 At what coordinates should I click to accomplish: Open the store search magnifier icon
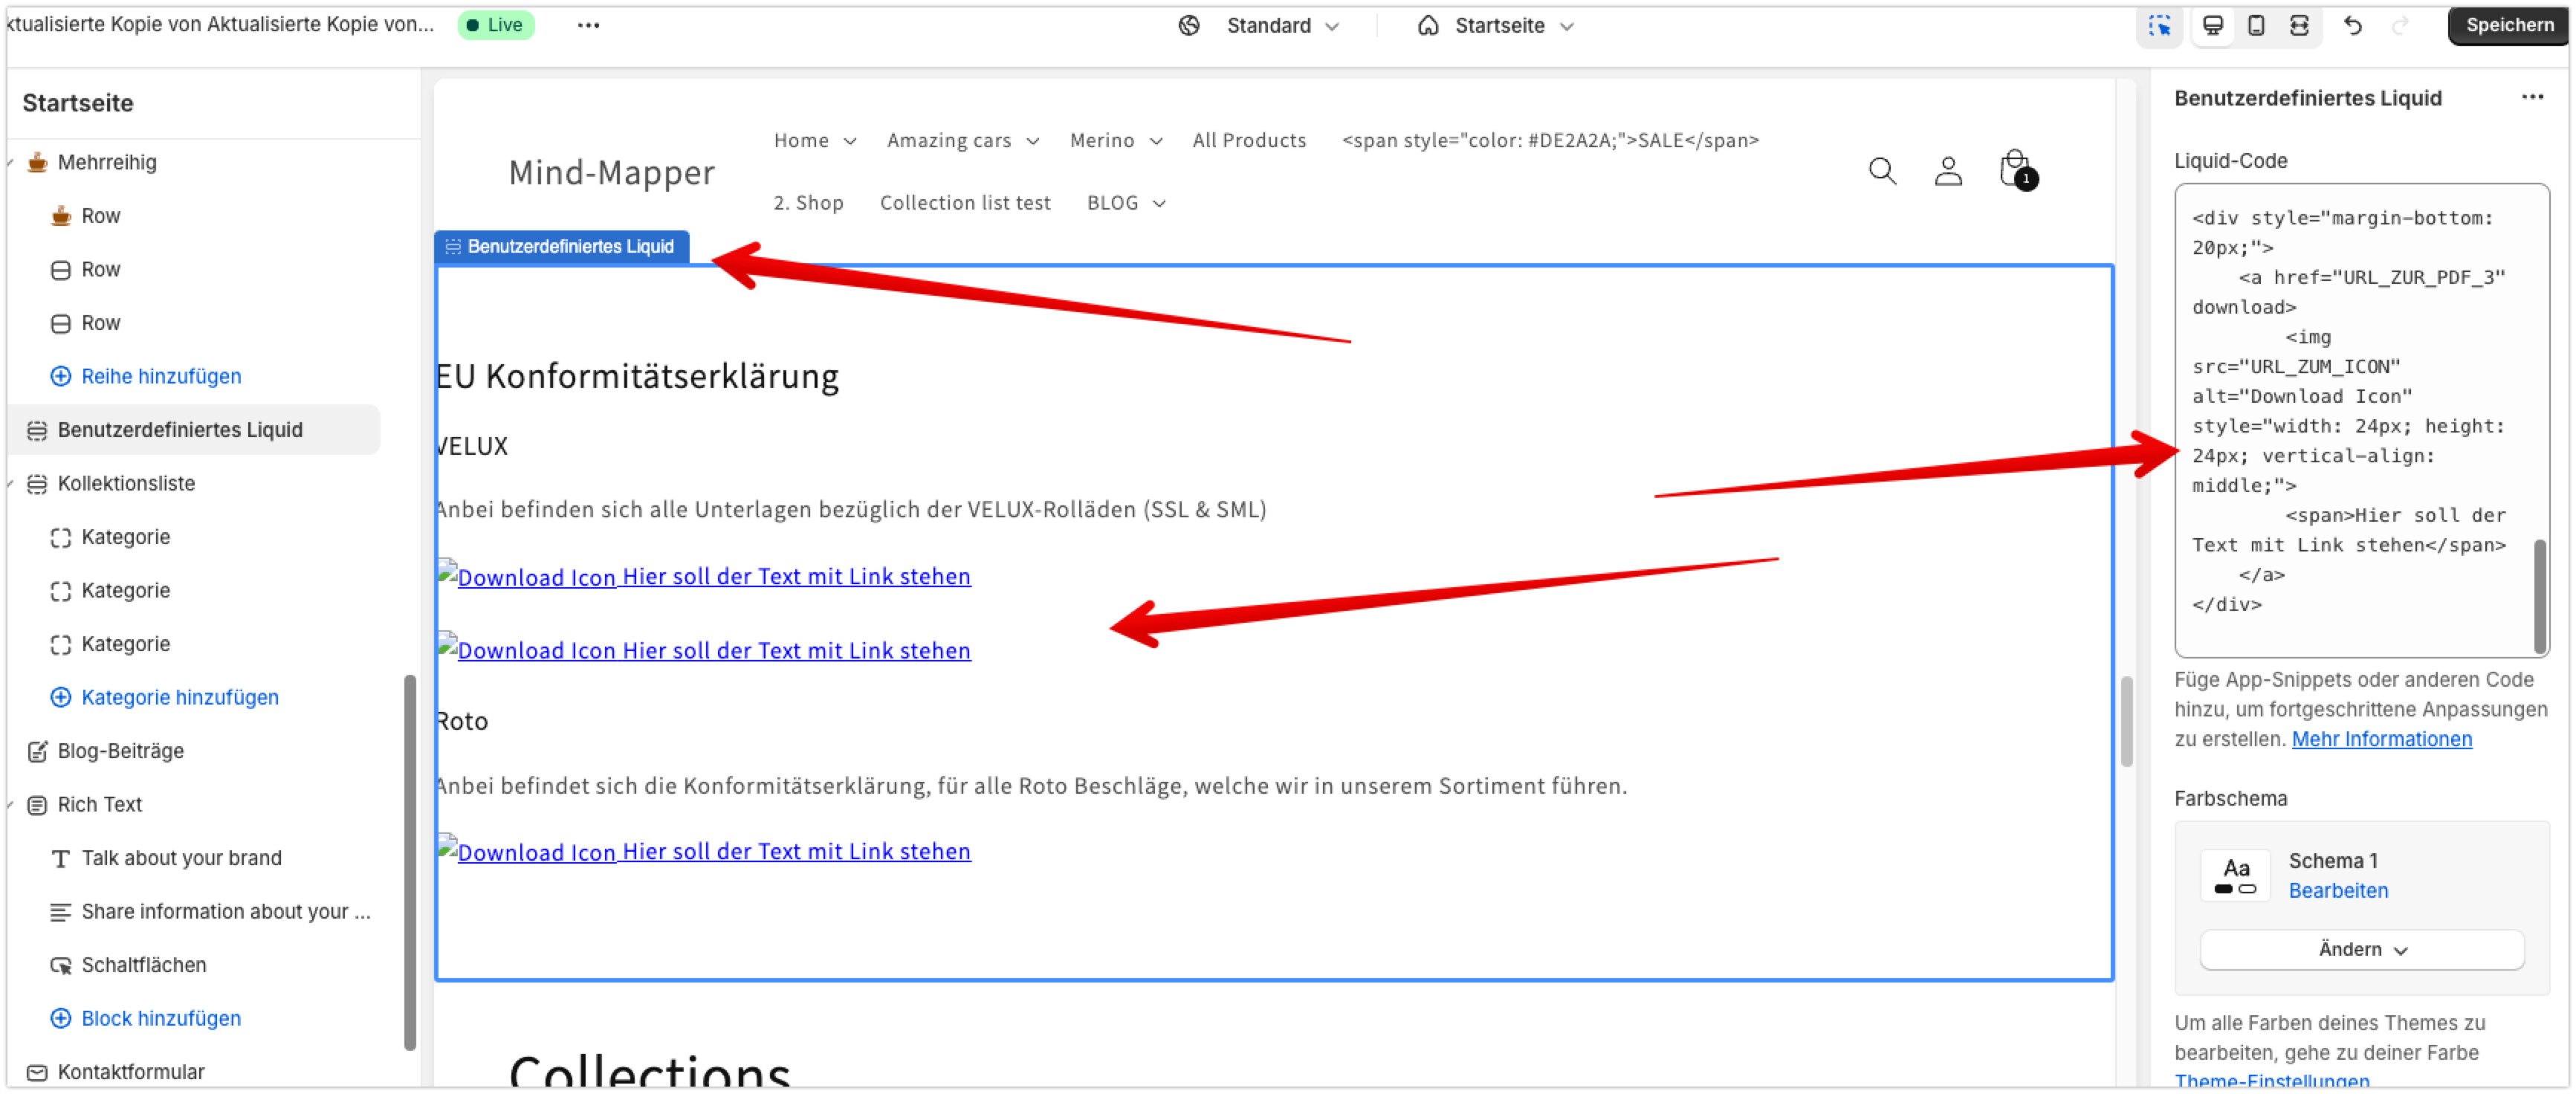coord(1881,171)
